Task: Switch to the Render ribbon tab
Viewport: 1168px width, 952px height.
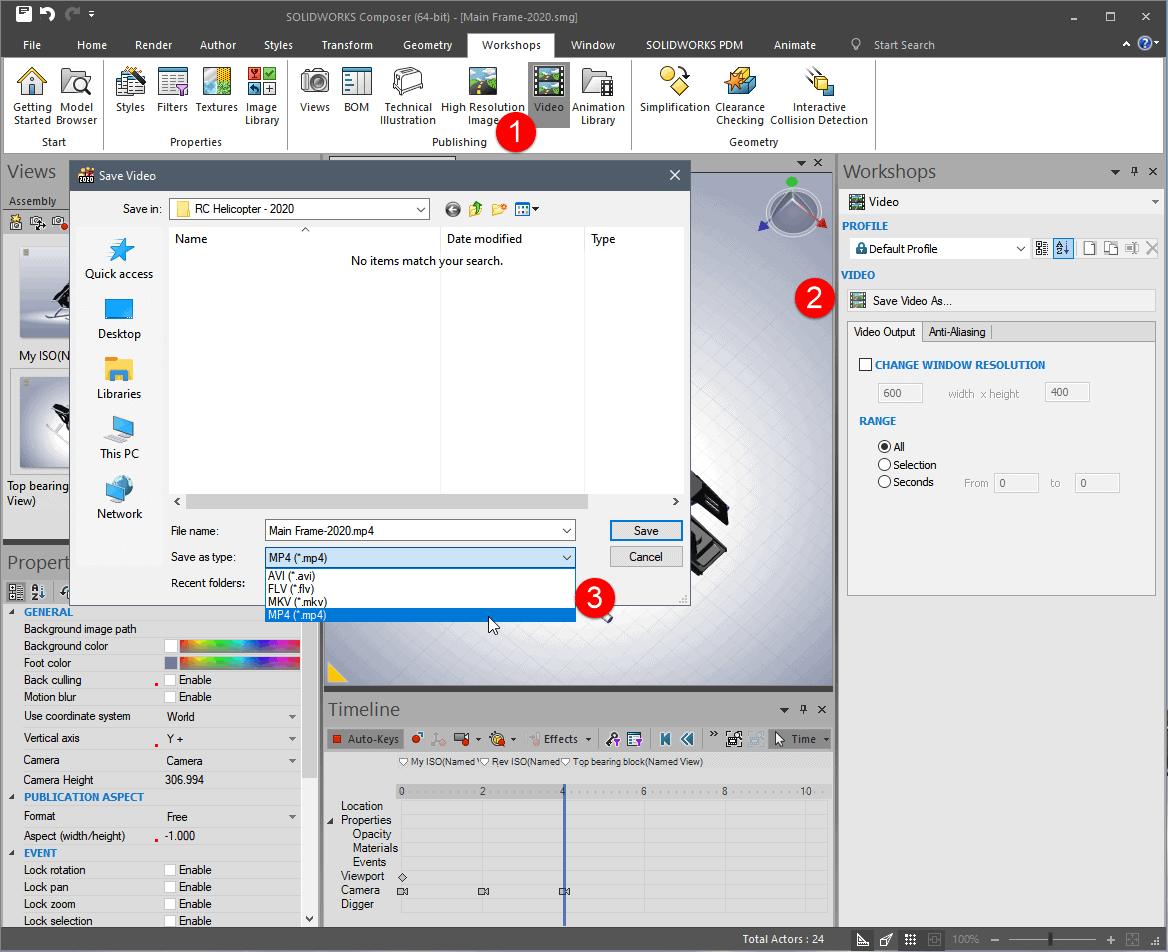Action: (153, 45)
